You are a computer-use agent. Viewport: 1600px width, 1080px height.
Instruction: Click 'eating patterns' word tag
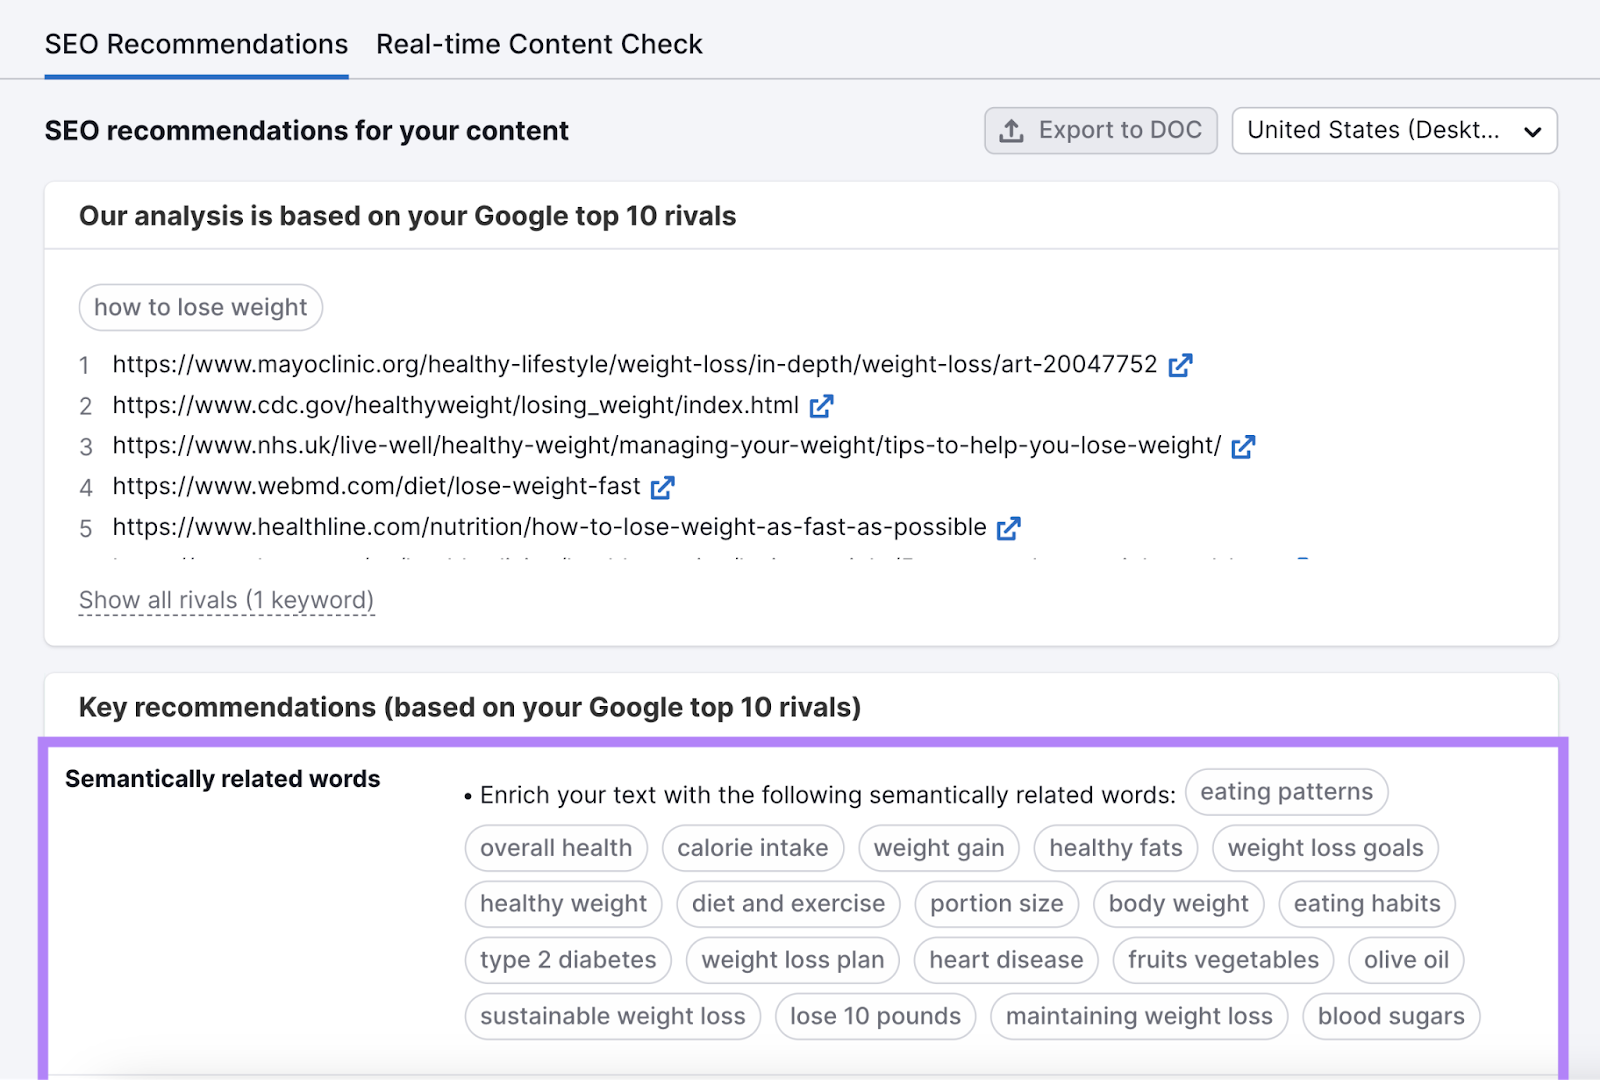1286,792
